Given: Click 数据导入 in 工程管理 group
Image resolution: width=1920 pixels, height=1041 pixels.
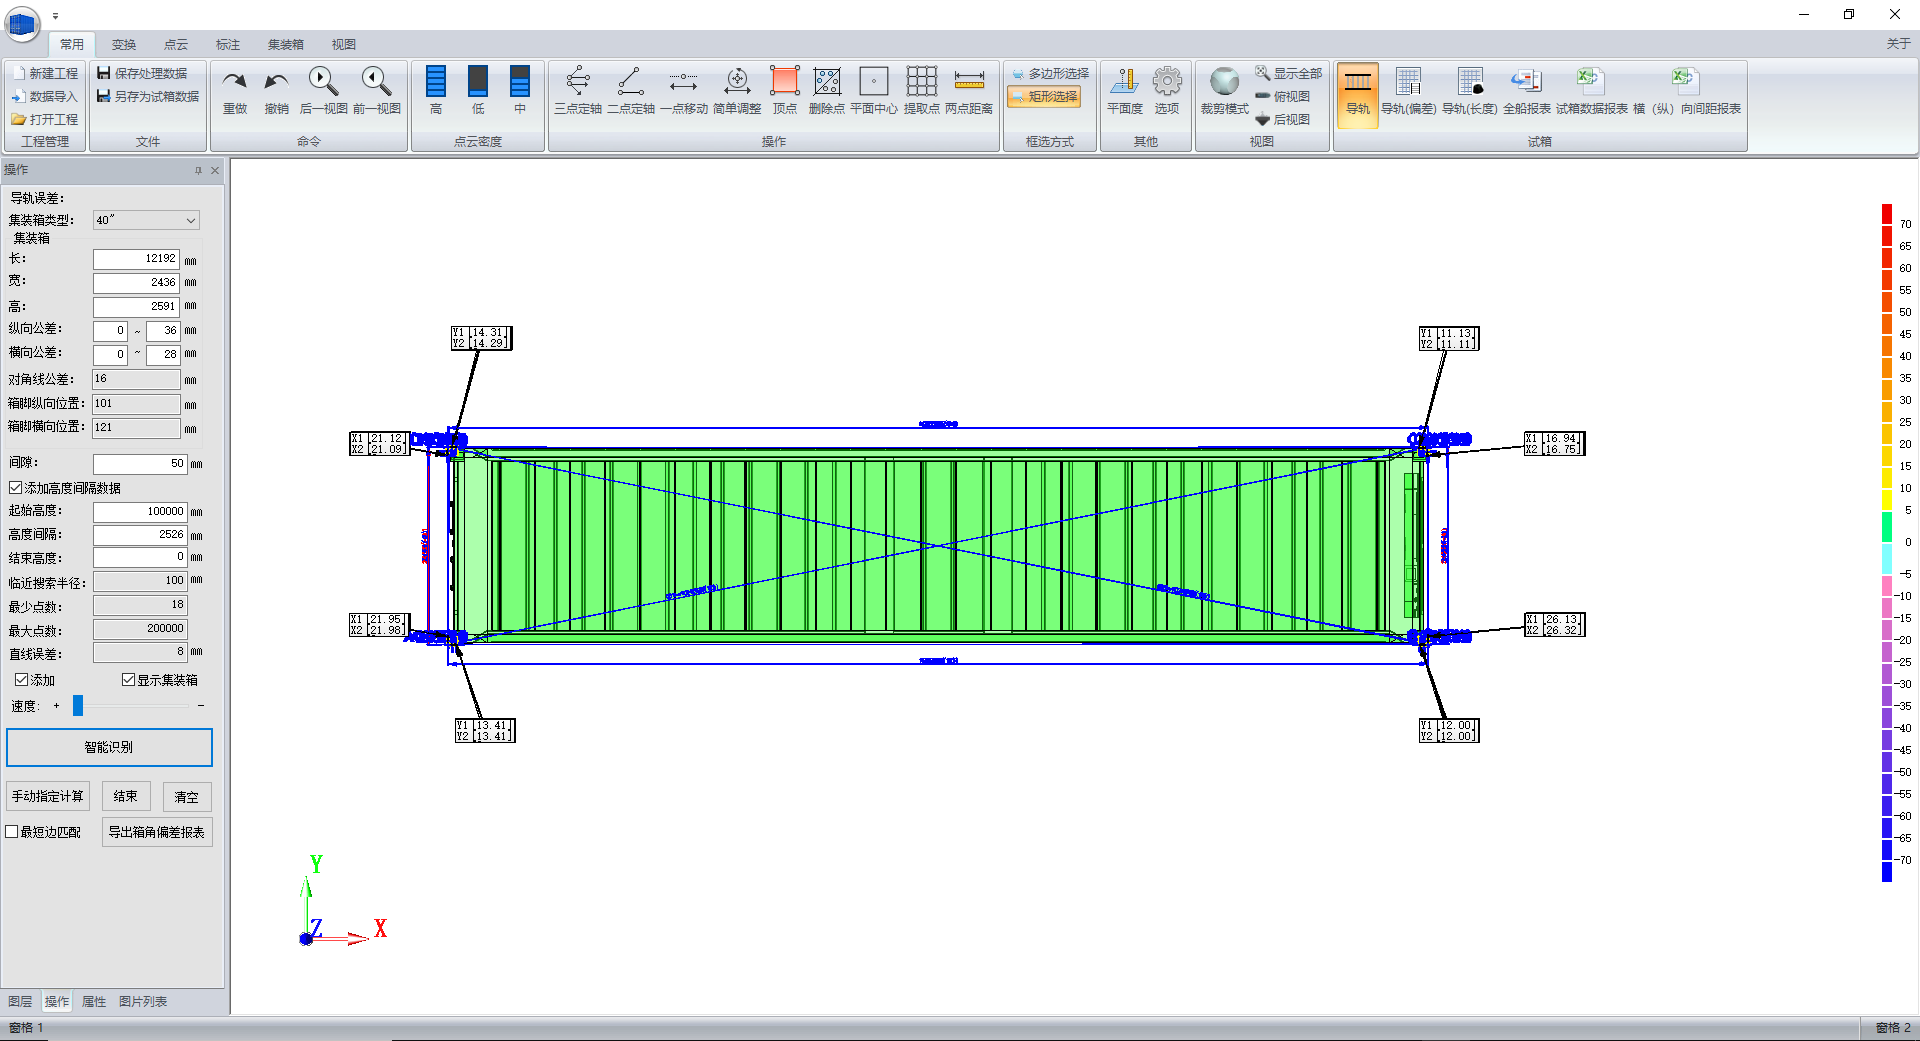Looking at the screenshot, I should 45,96.
